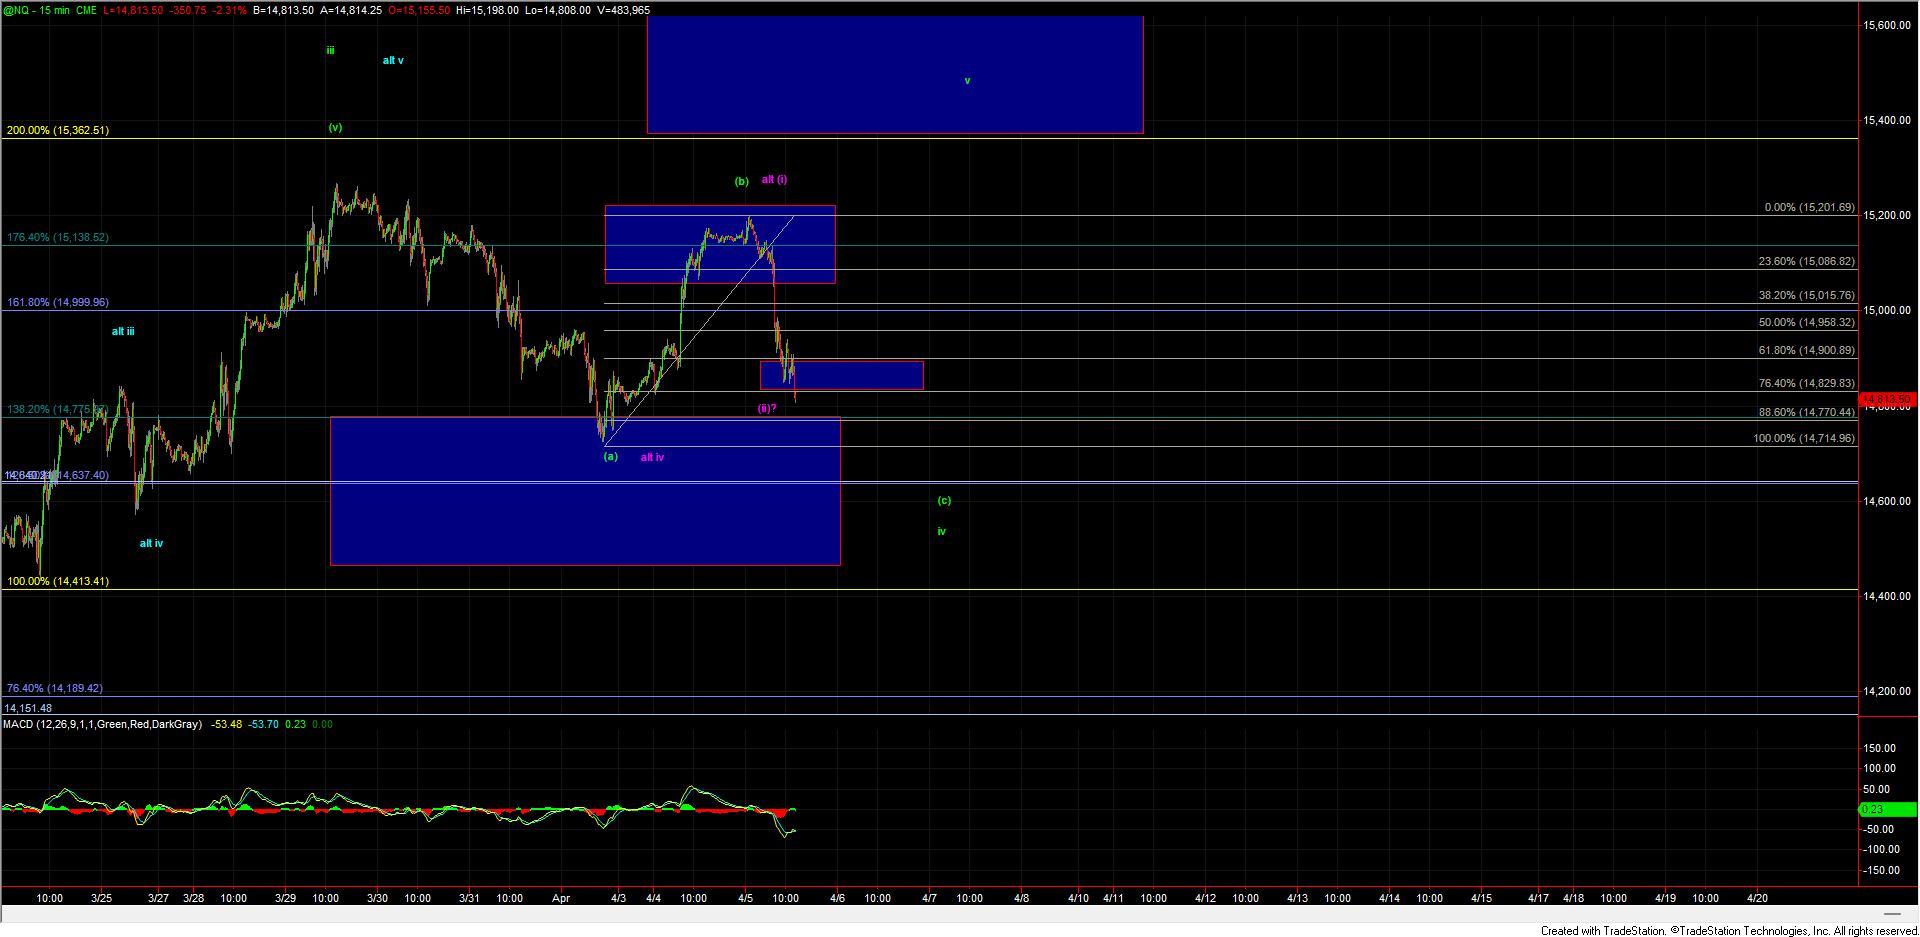
Task: Click the 4/20 date on the time axis
Action: [1757, 898]
